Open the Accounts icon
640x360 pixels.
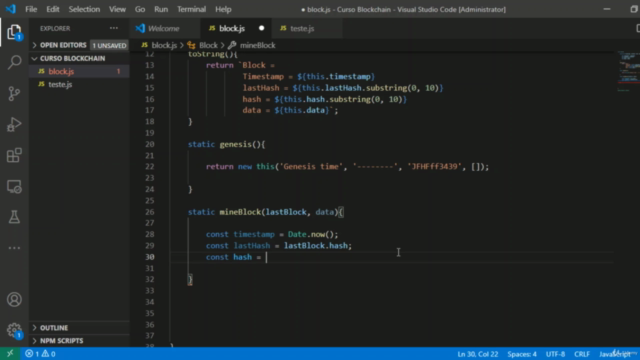(x=14, y=300)
